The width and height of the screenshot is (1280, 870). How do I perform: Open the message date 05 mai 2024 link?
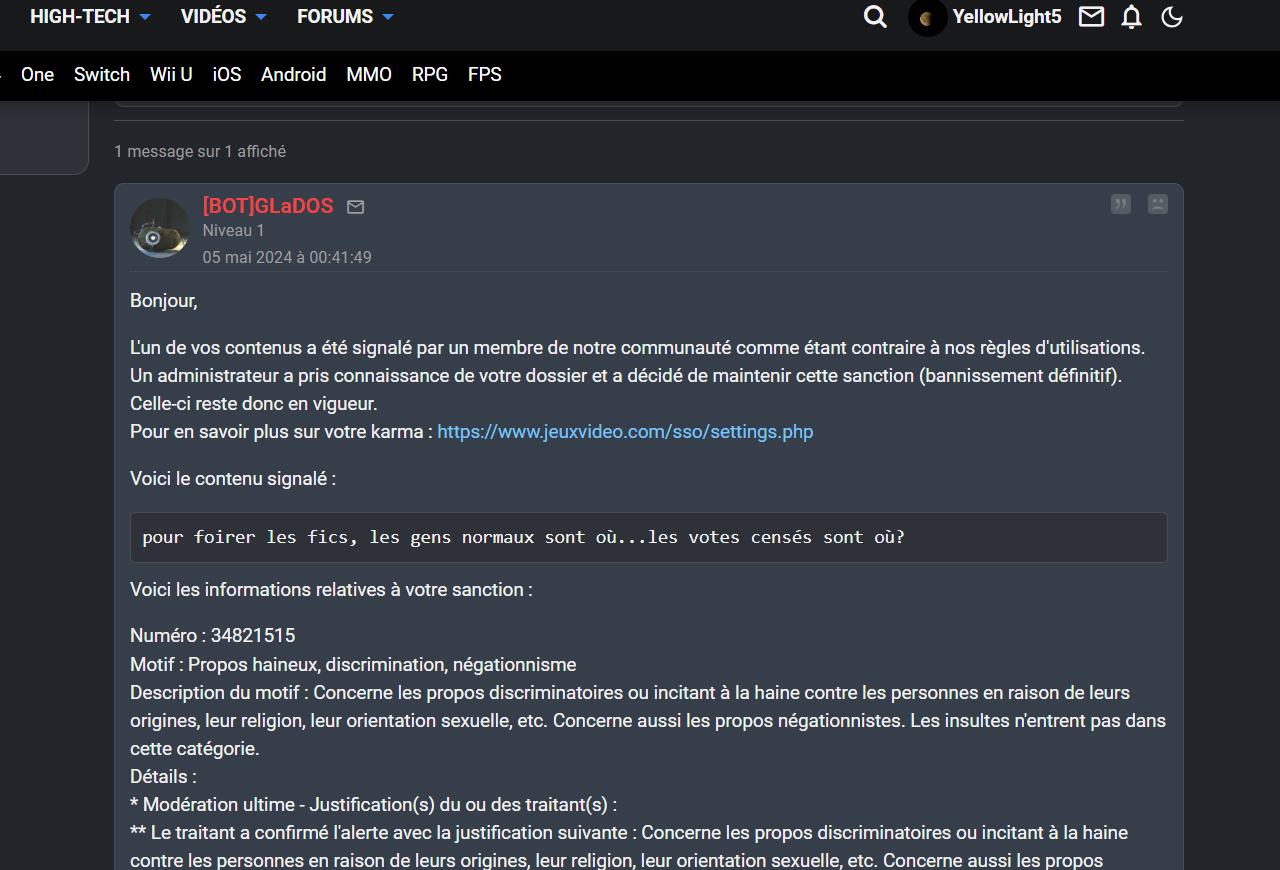(287, 257)
